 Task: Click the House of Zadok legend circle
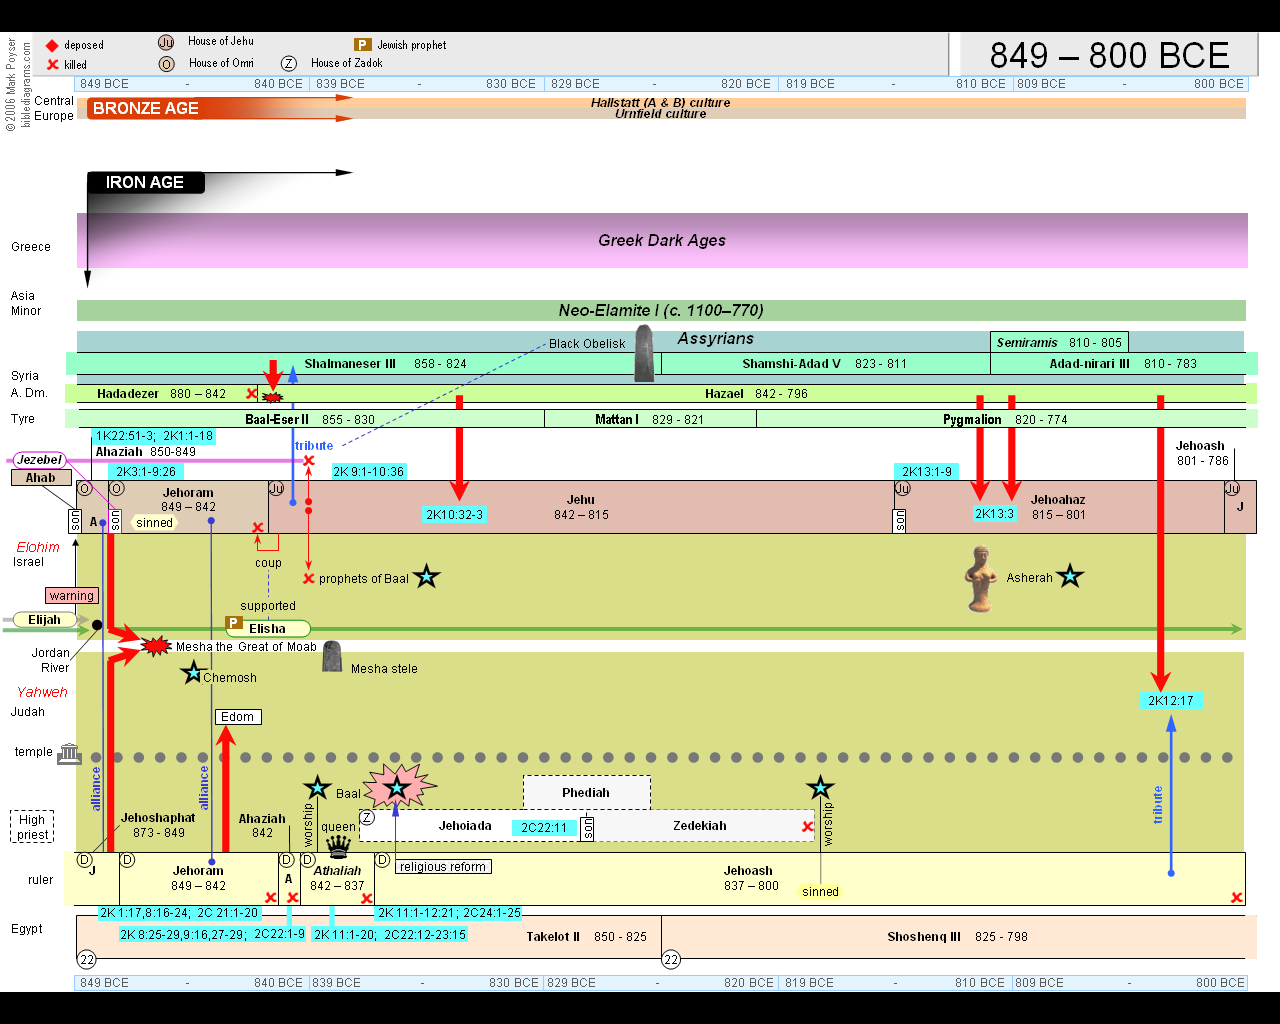[289, 63]
